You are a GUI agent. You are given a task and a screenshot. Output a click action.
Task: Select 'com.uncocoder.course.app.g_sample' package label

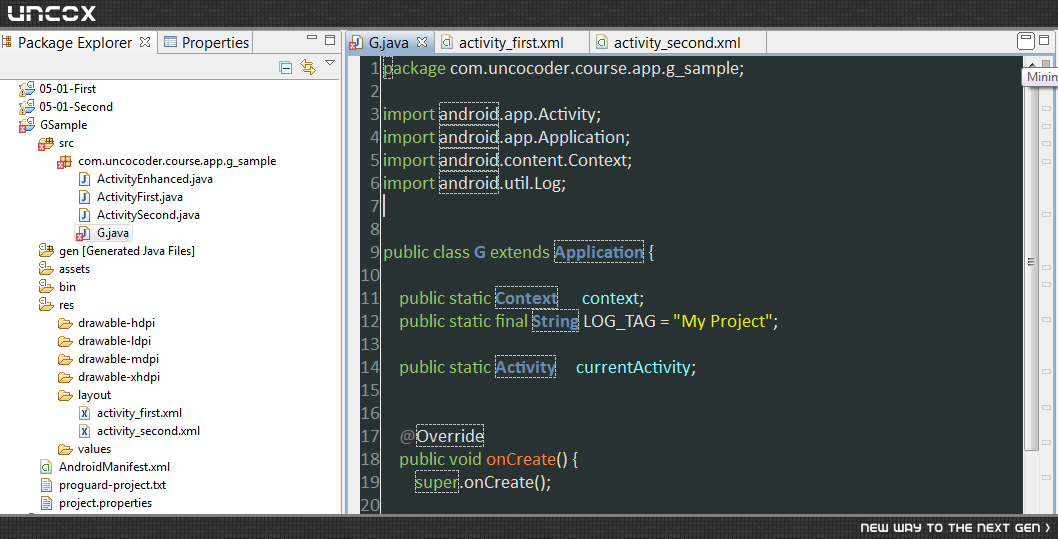177,161
